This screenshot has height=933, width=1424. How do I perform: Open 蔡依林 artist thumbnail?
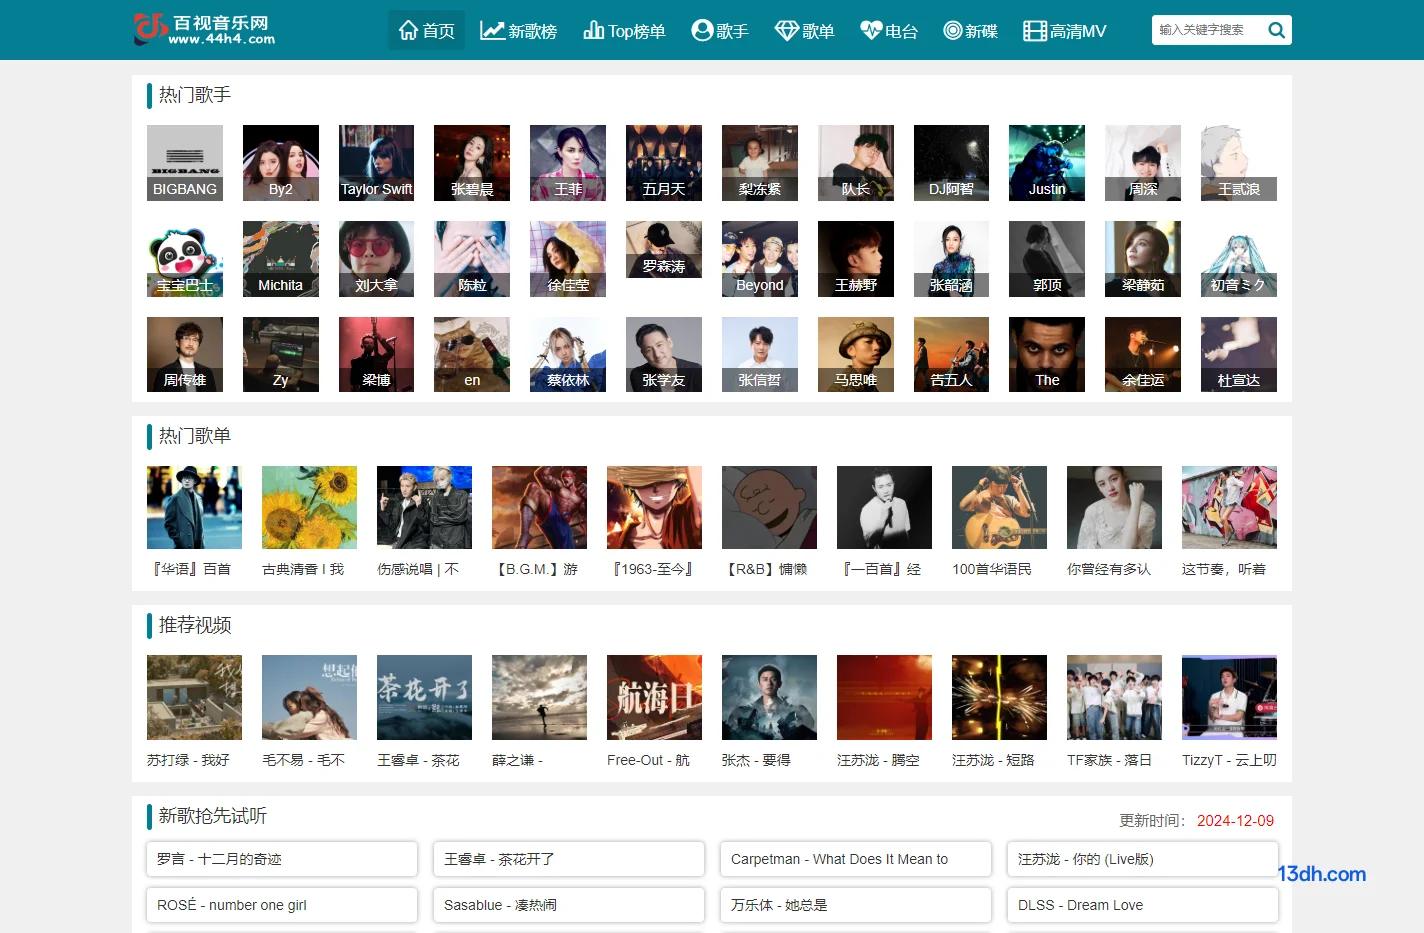pos(568,354)
